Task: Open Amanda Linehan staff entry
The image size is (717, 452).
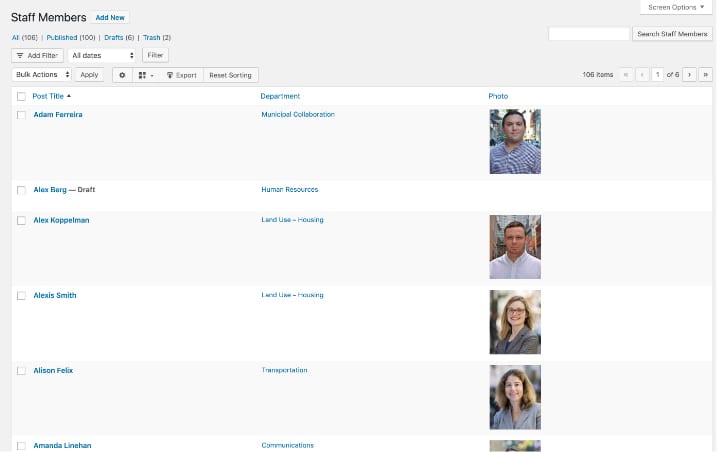Action: (62, 445)
